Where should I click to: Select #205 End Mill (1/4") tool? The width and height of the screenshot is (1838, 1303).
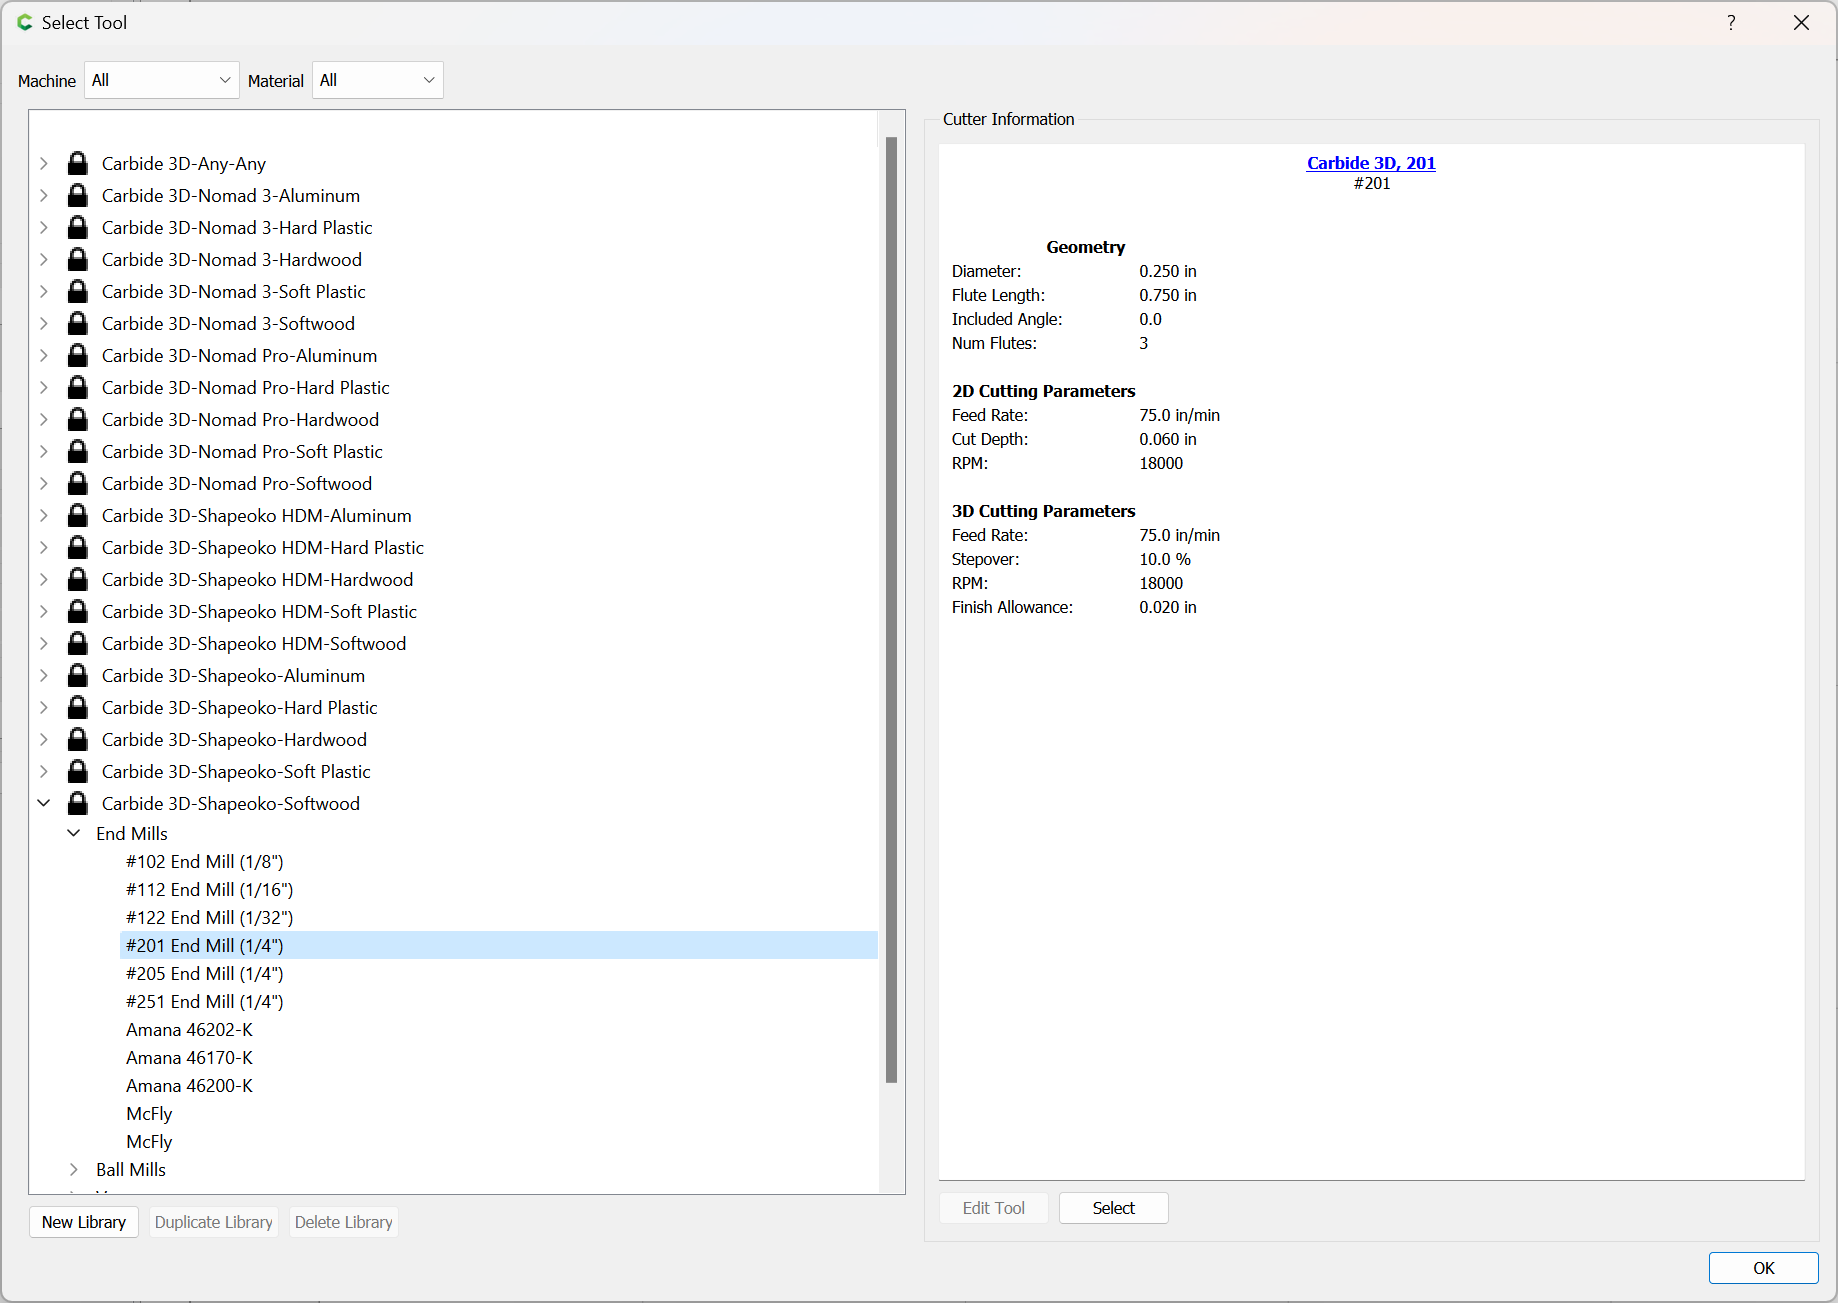coord(205,973)
